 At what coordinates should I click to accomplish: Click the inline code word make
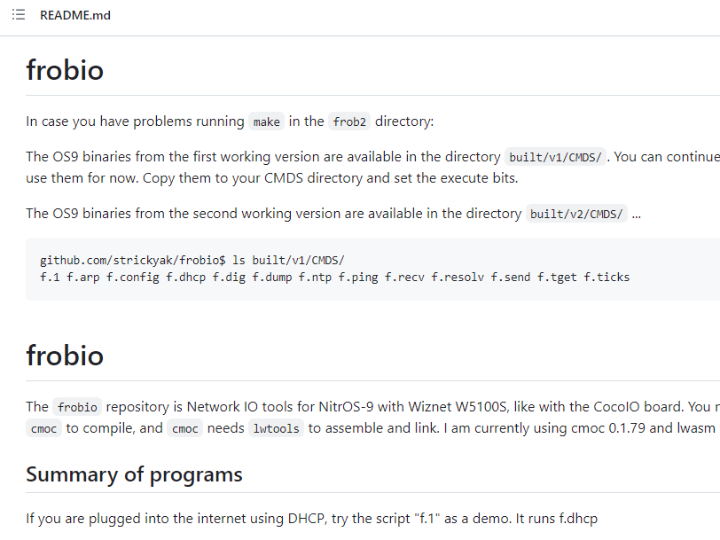tap(266, 122)
